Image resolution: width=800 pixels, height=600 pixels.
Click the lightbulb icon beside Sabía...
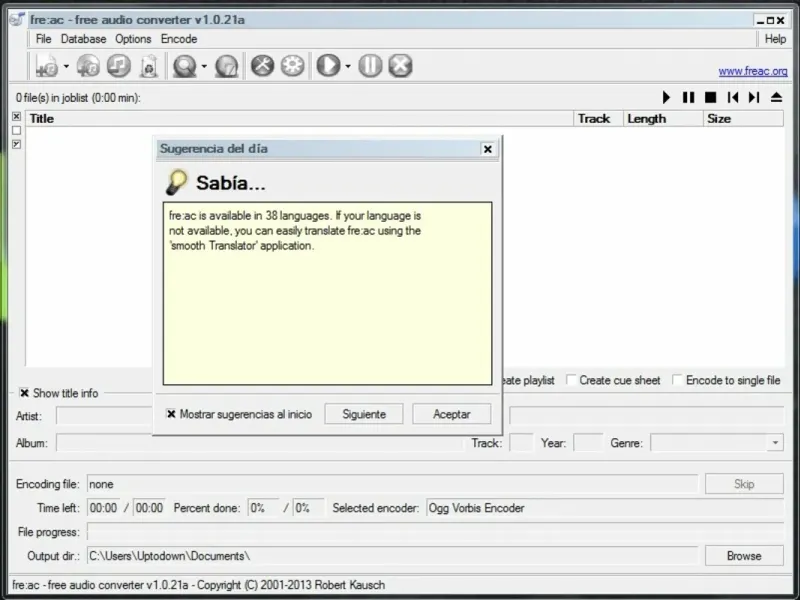(x=177, y=182)
